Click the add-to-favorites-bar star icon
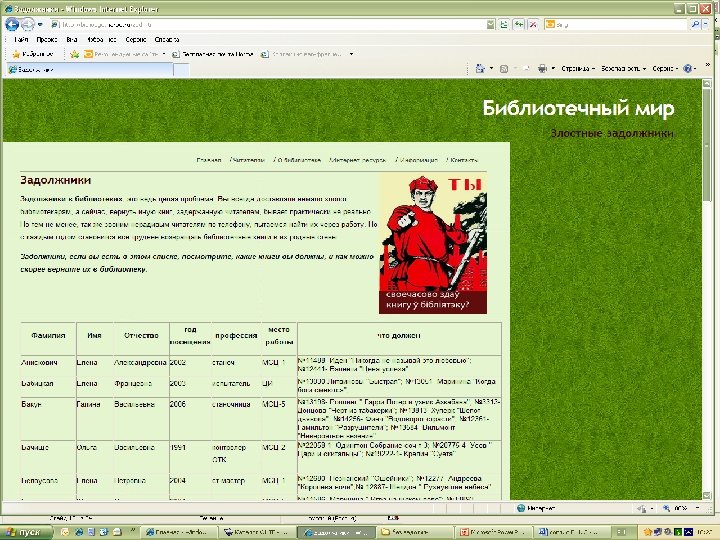720x540 pixels. [74, 54]
